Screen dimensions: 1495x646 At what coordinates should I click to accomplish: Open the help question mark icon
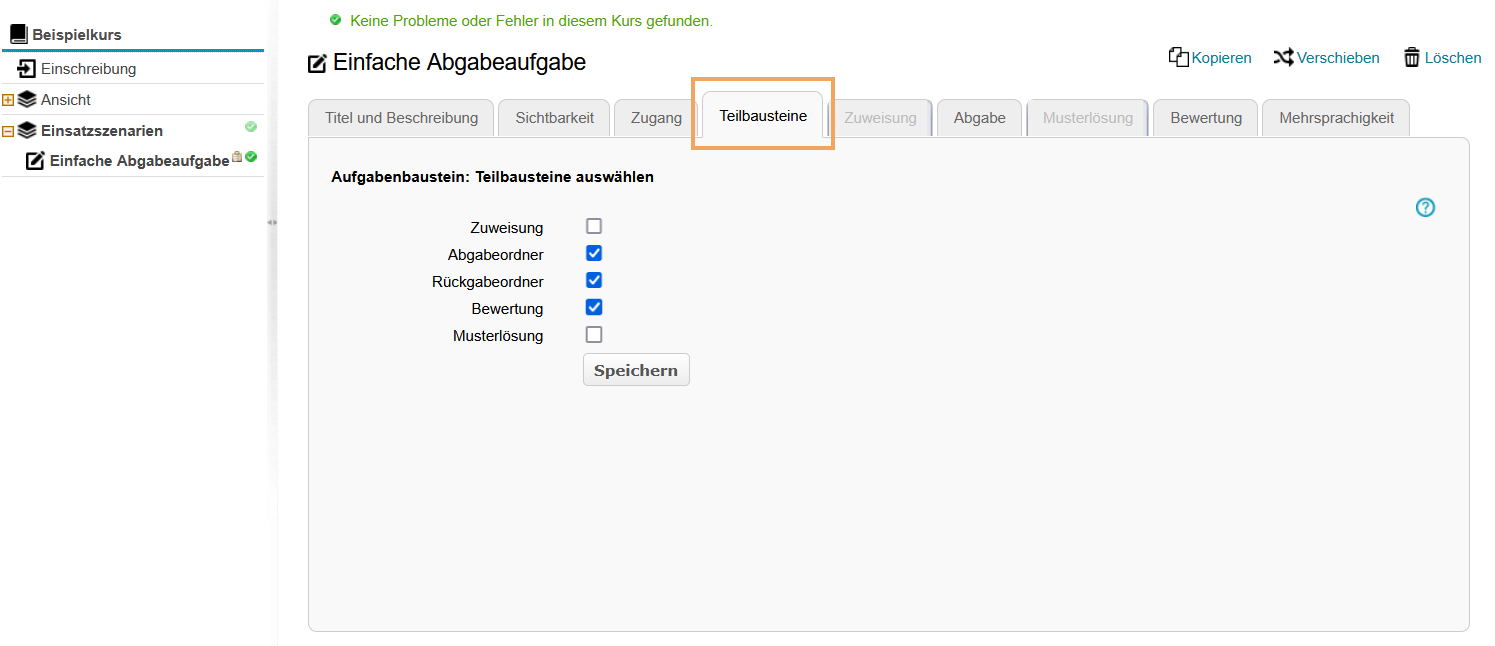[x=1425, y=207]
